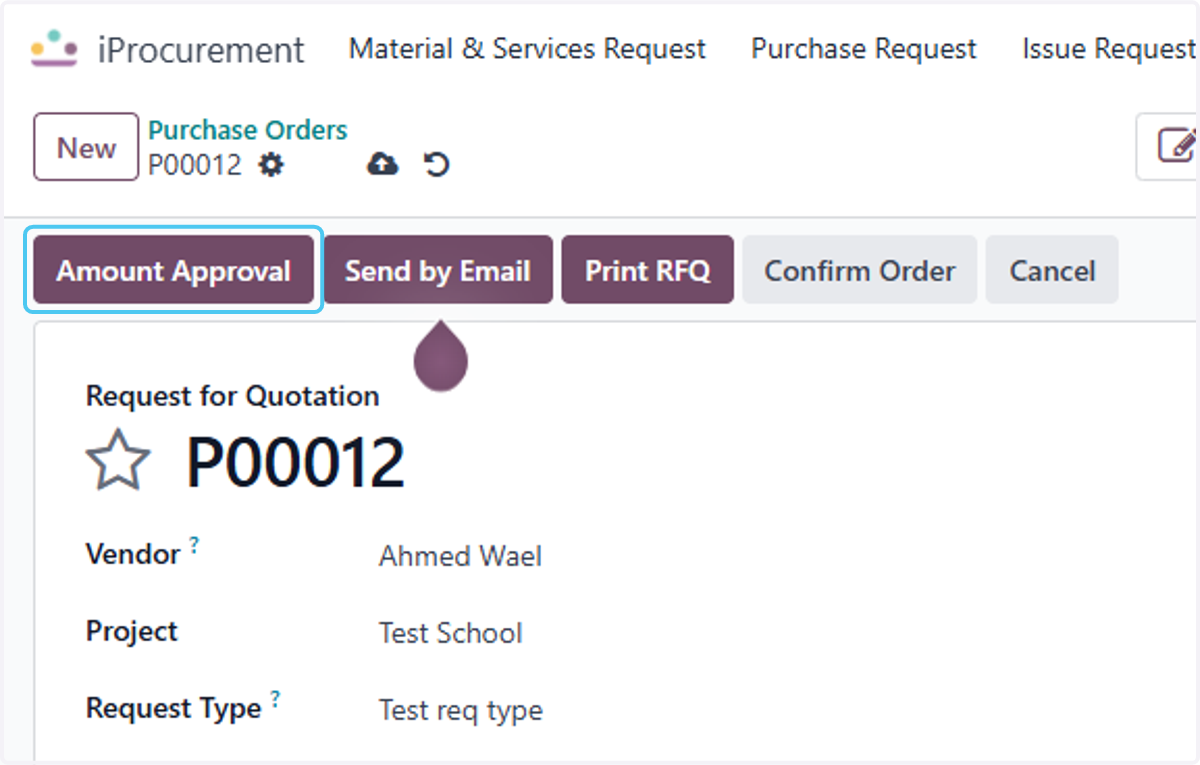Select the Vendor field Ahmed Wael

tap(460, 556)
